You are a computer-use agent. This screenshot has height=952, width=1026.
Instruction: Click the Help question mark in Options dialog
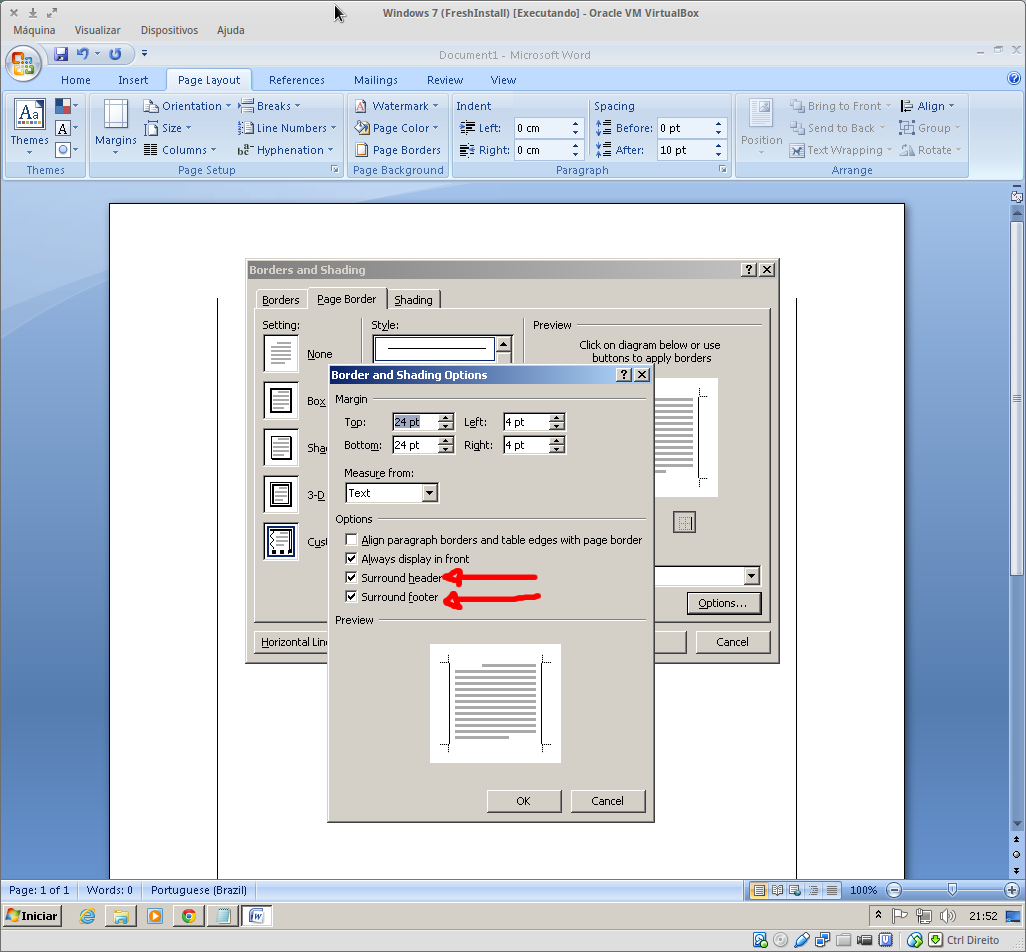(x=624, y=375)
